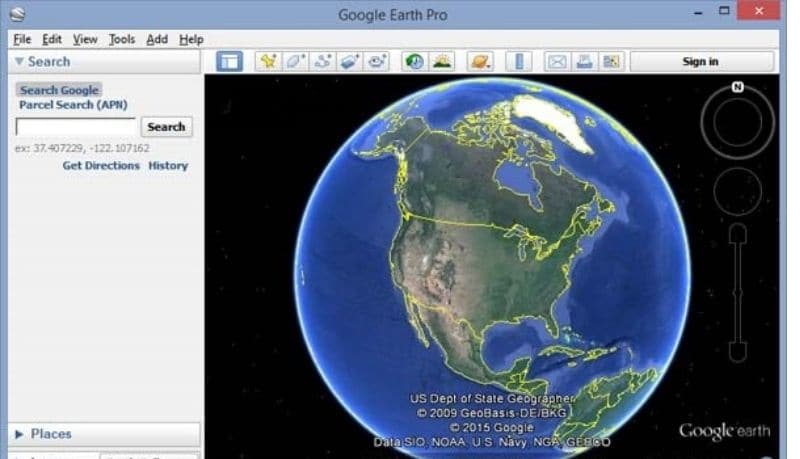
Task: Open the ruler tool
Action: click(519, 62)
